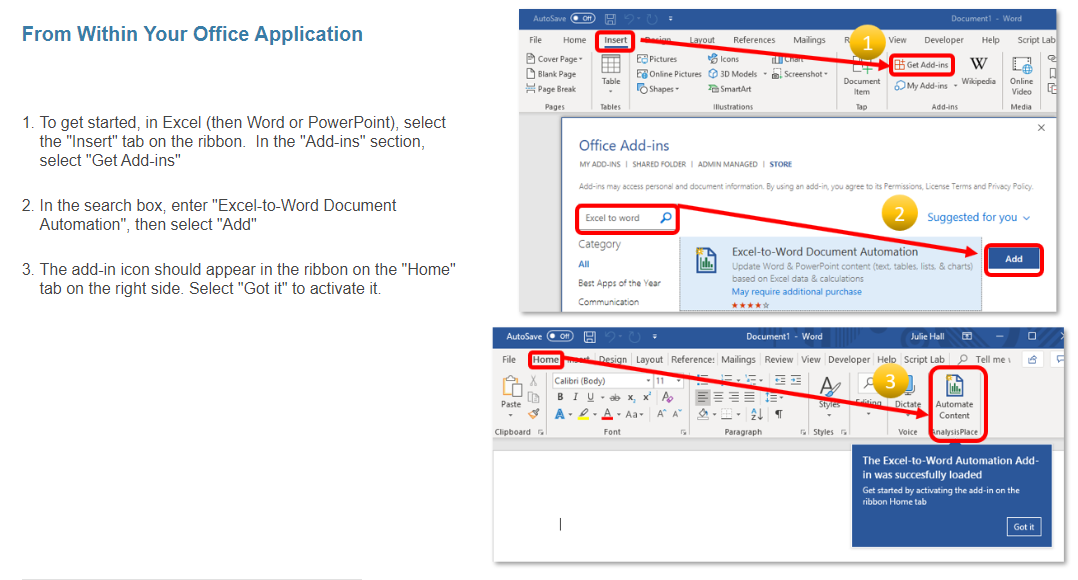Click the red font color button

click(x=607, y=414)
